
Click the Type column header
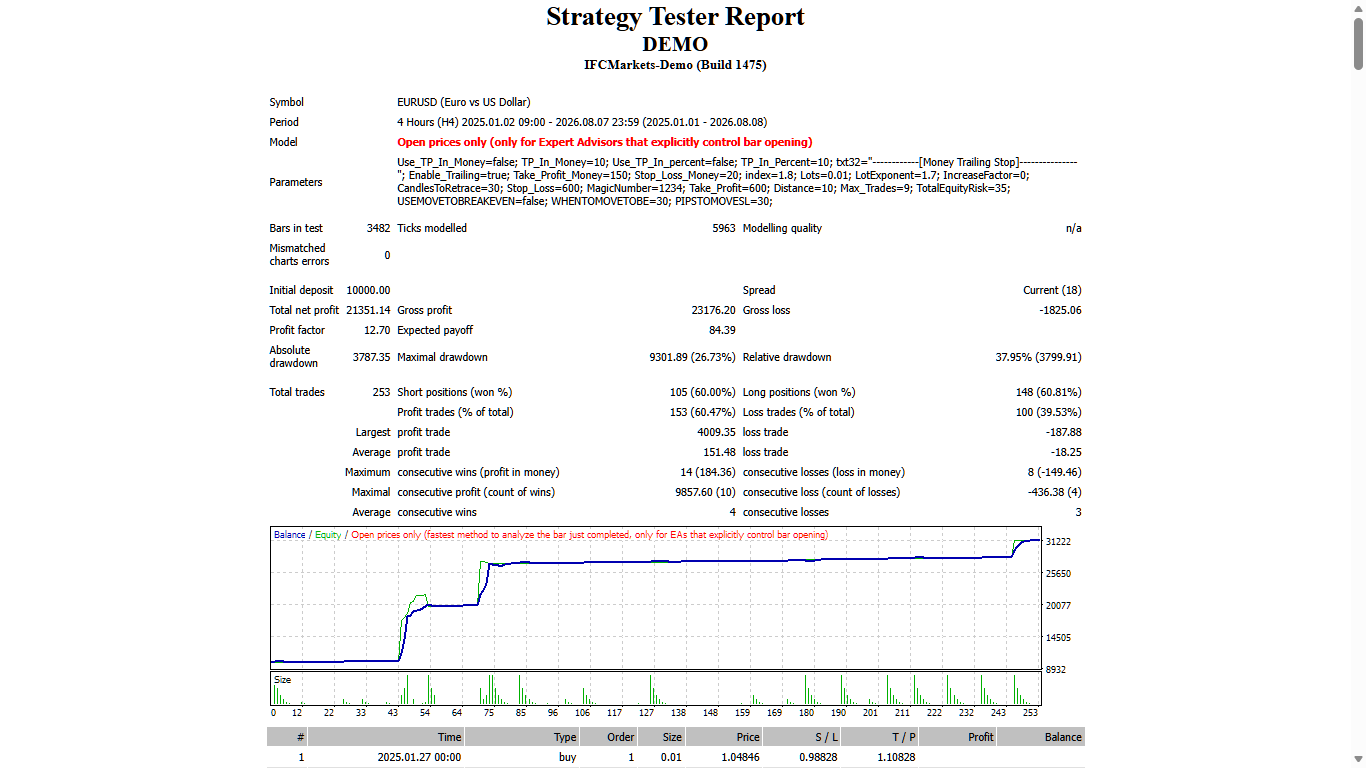(522, 737)
